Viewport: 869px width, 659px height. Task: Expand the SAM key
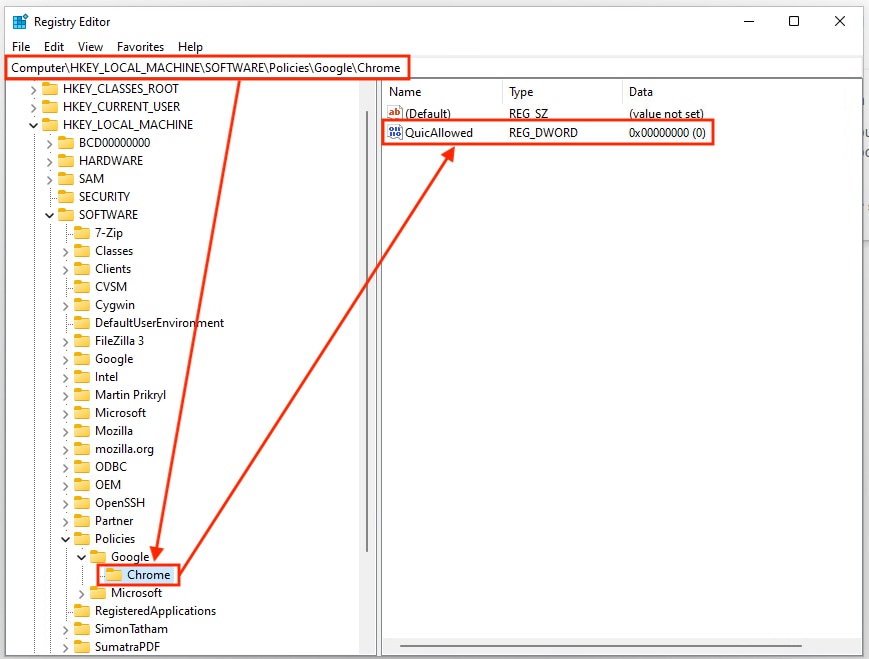[49, 180]
